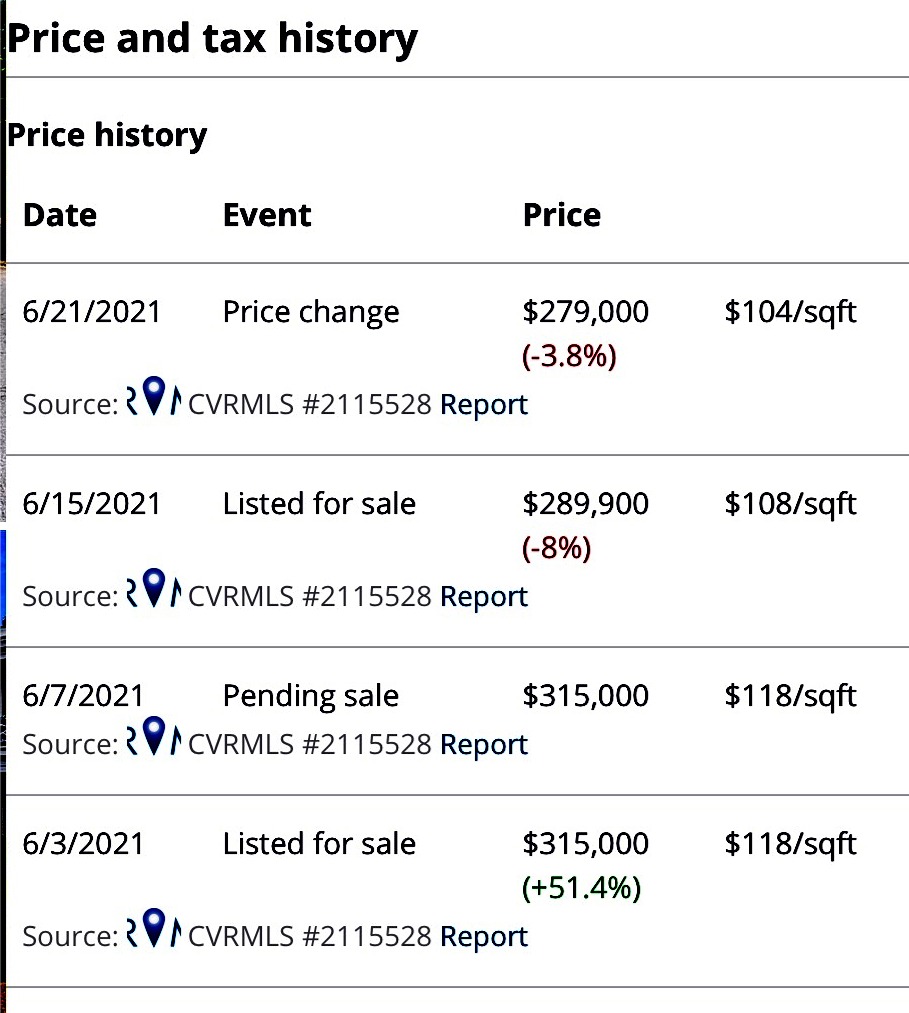The image size is (909, 1013).
Task: Click the Price and tax history heading
Action: pos(213,39)
